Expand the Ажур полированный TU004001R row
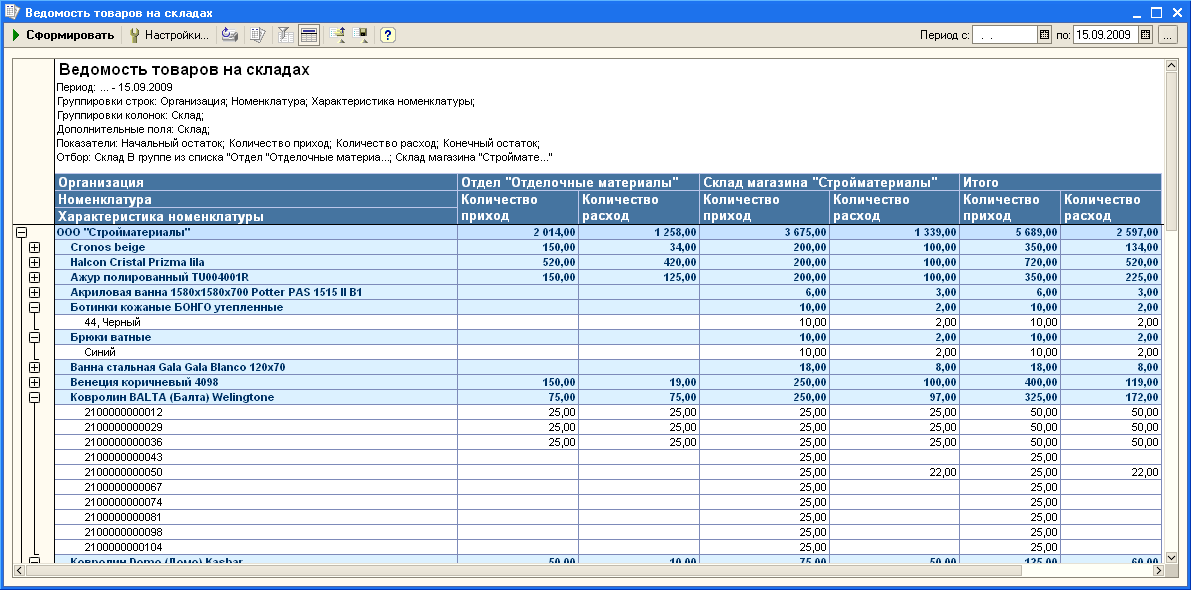 34,277
